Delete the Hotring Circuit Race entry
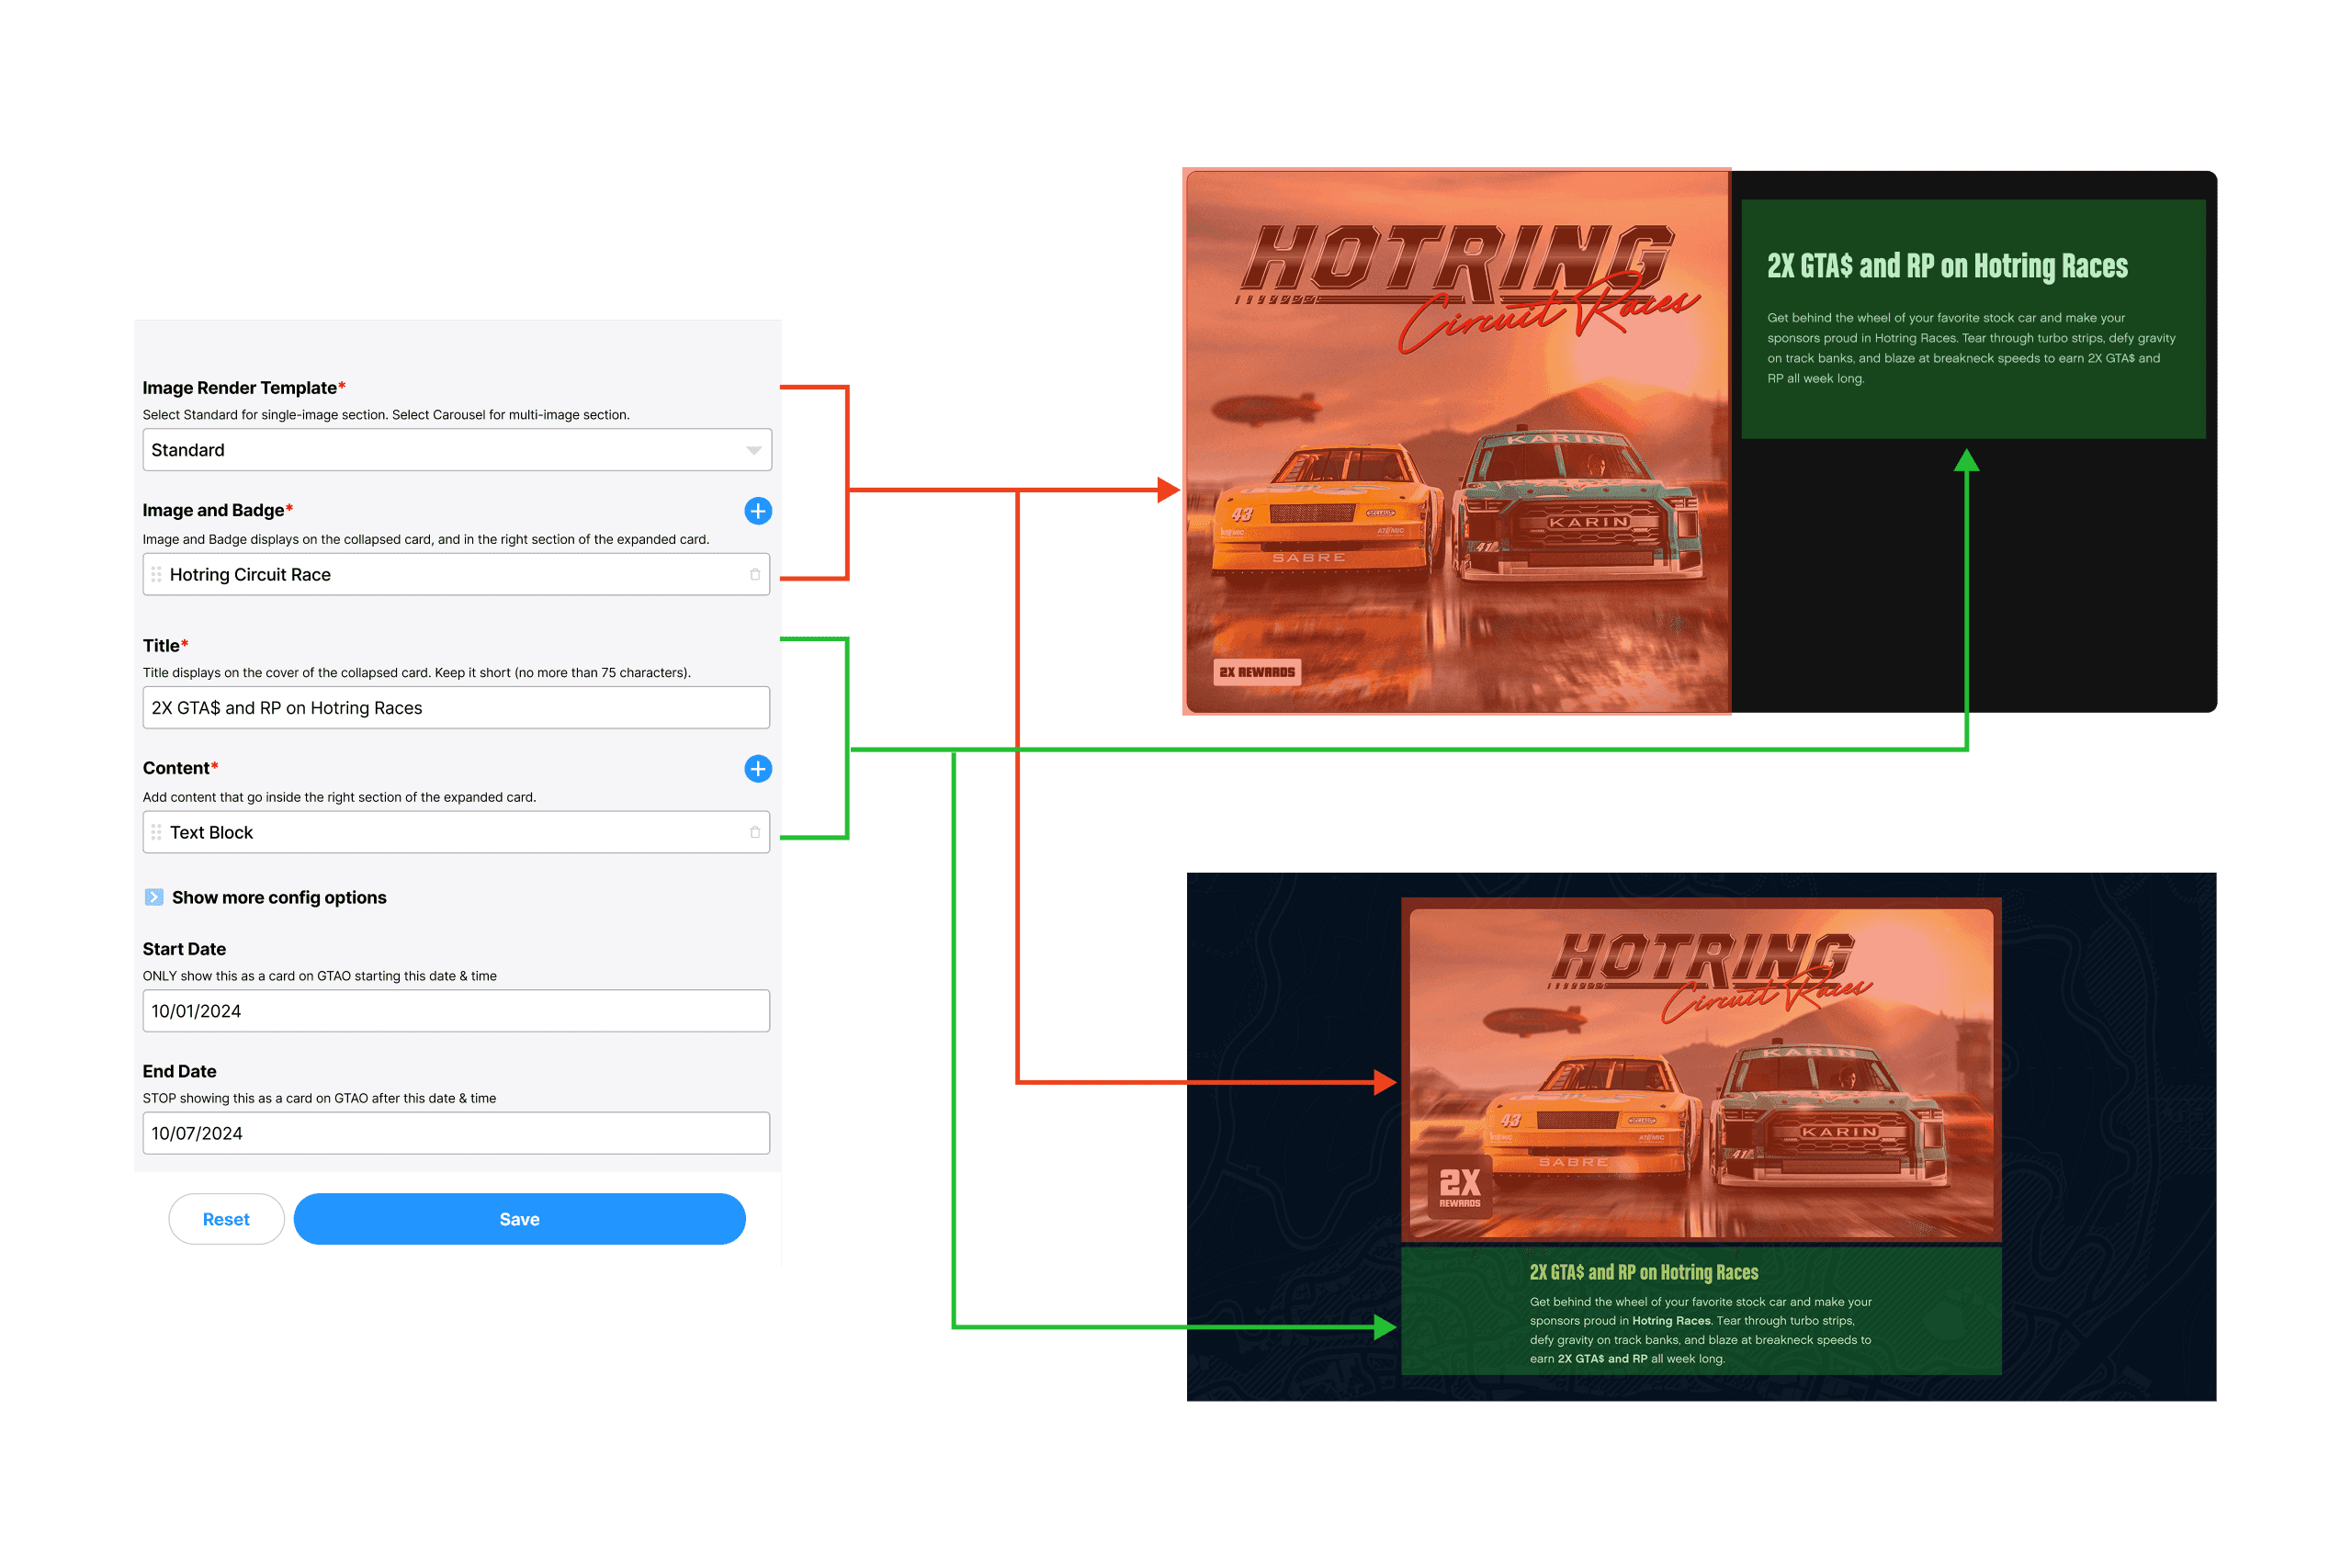2352x1568 pixels. click(x=755, y=574)
